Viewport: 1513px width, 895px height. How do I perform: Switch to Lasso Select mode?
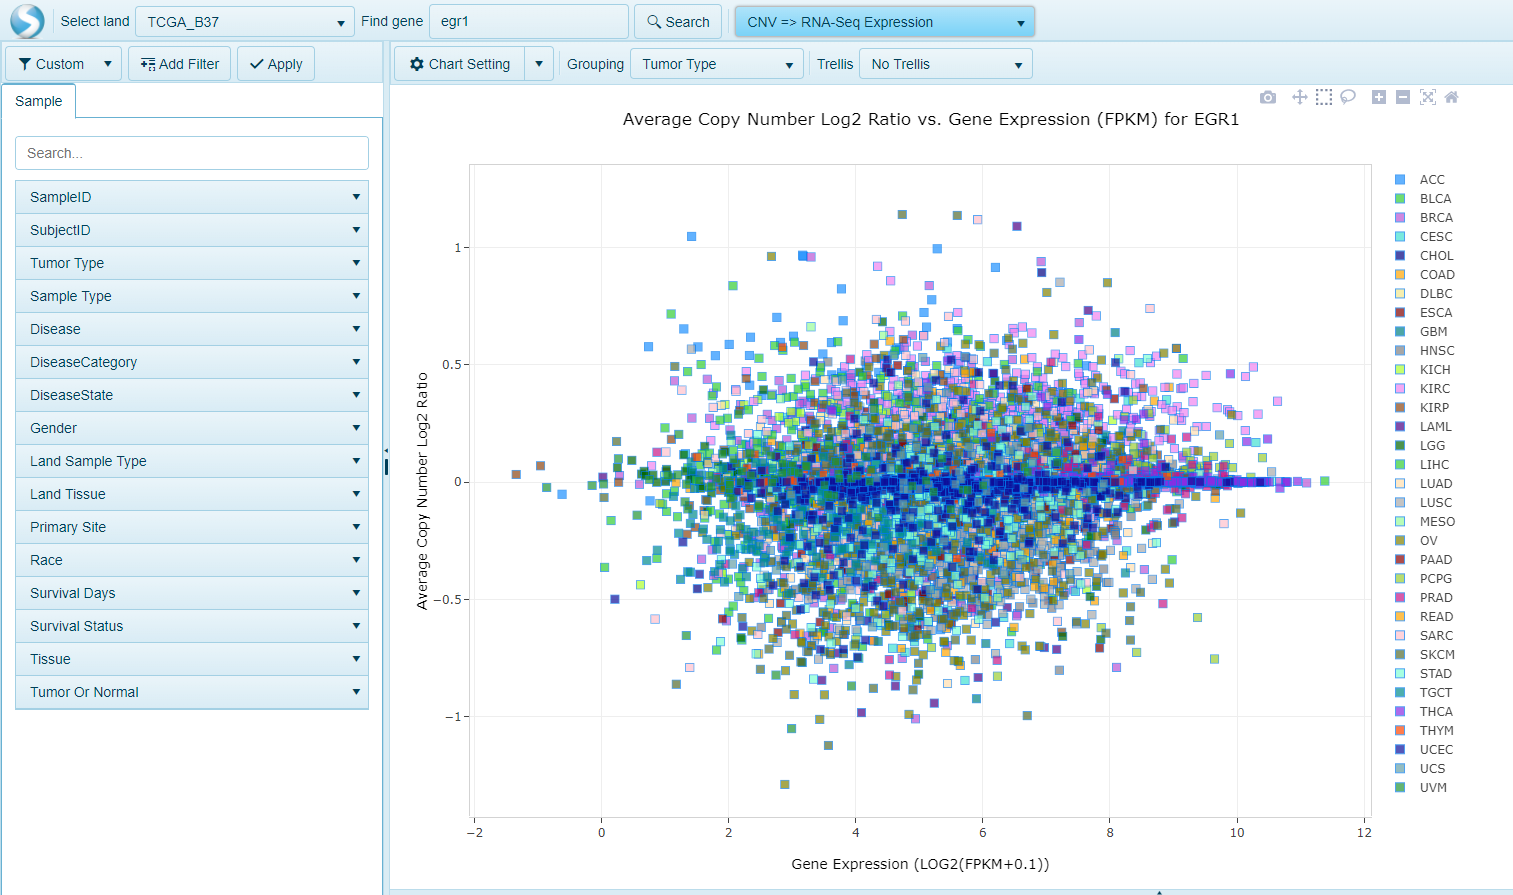coord(1347,97)
